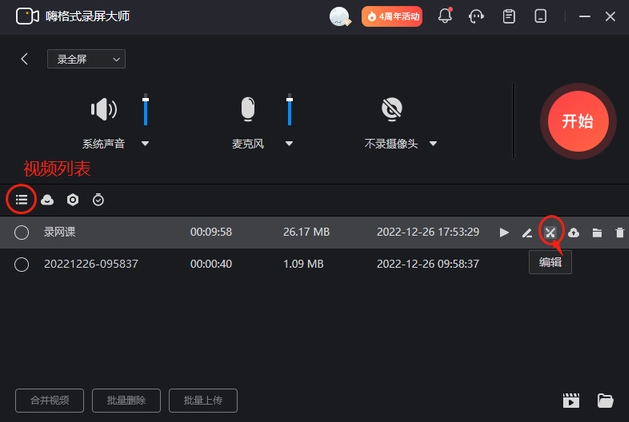The height and width of the screenshot is (422, 629).
Task: Click the user avatar in title bar
Action: (x=340, y=16)
